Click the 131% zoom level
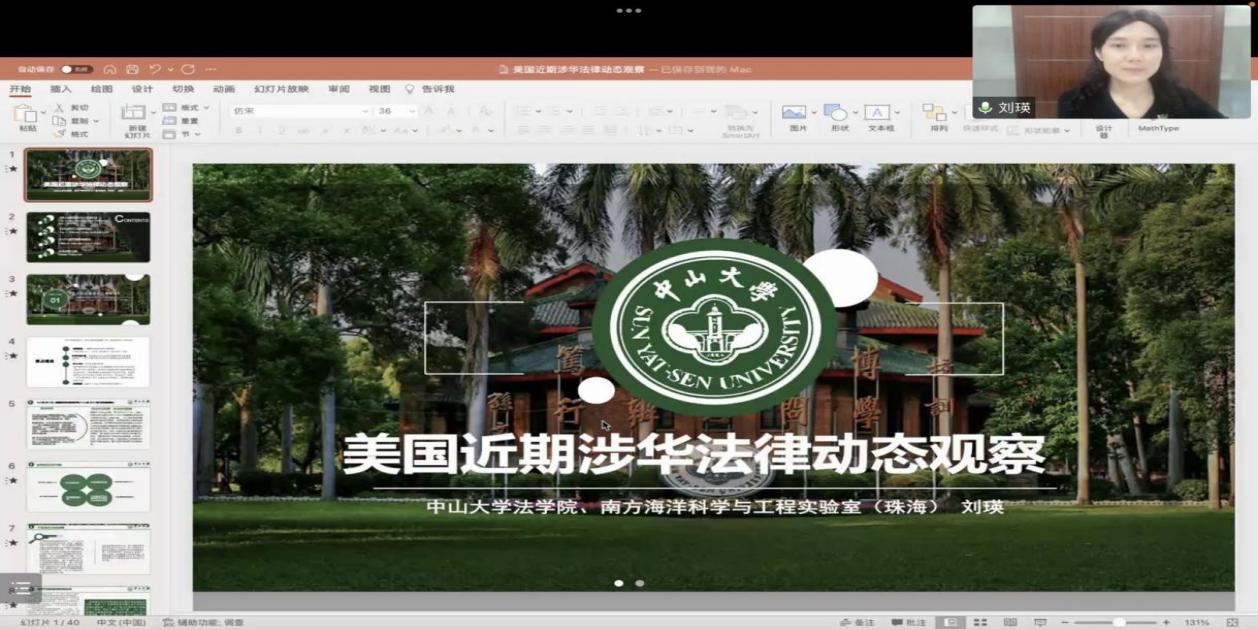The image size is (1258, 629). click(x=1198, y=622)
